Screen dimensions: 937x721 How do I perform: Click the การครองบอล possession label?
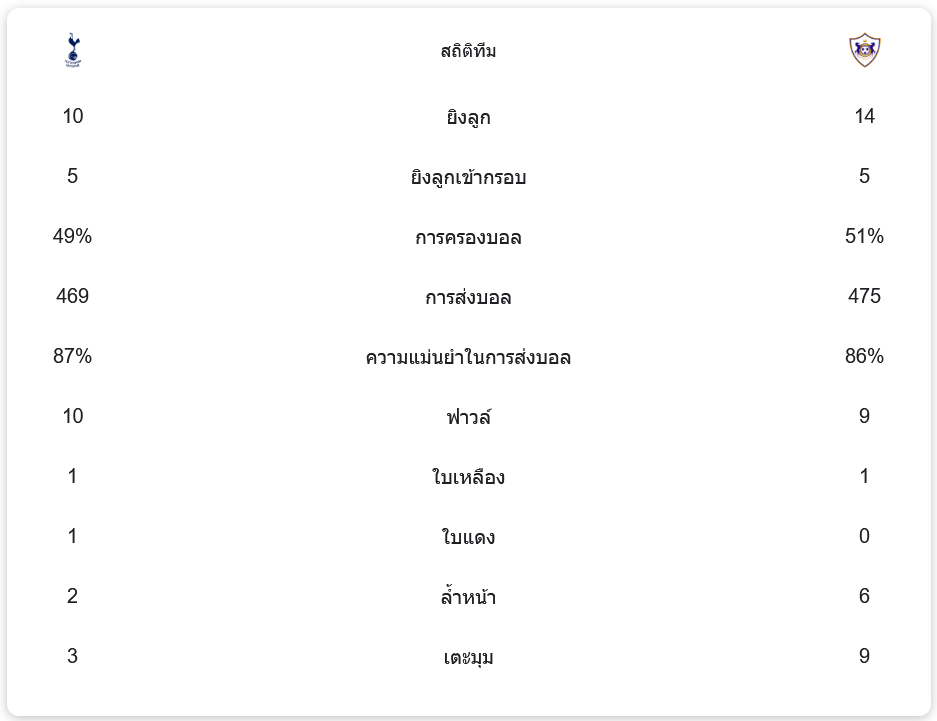468,237
